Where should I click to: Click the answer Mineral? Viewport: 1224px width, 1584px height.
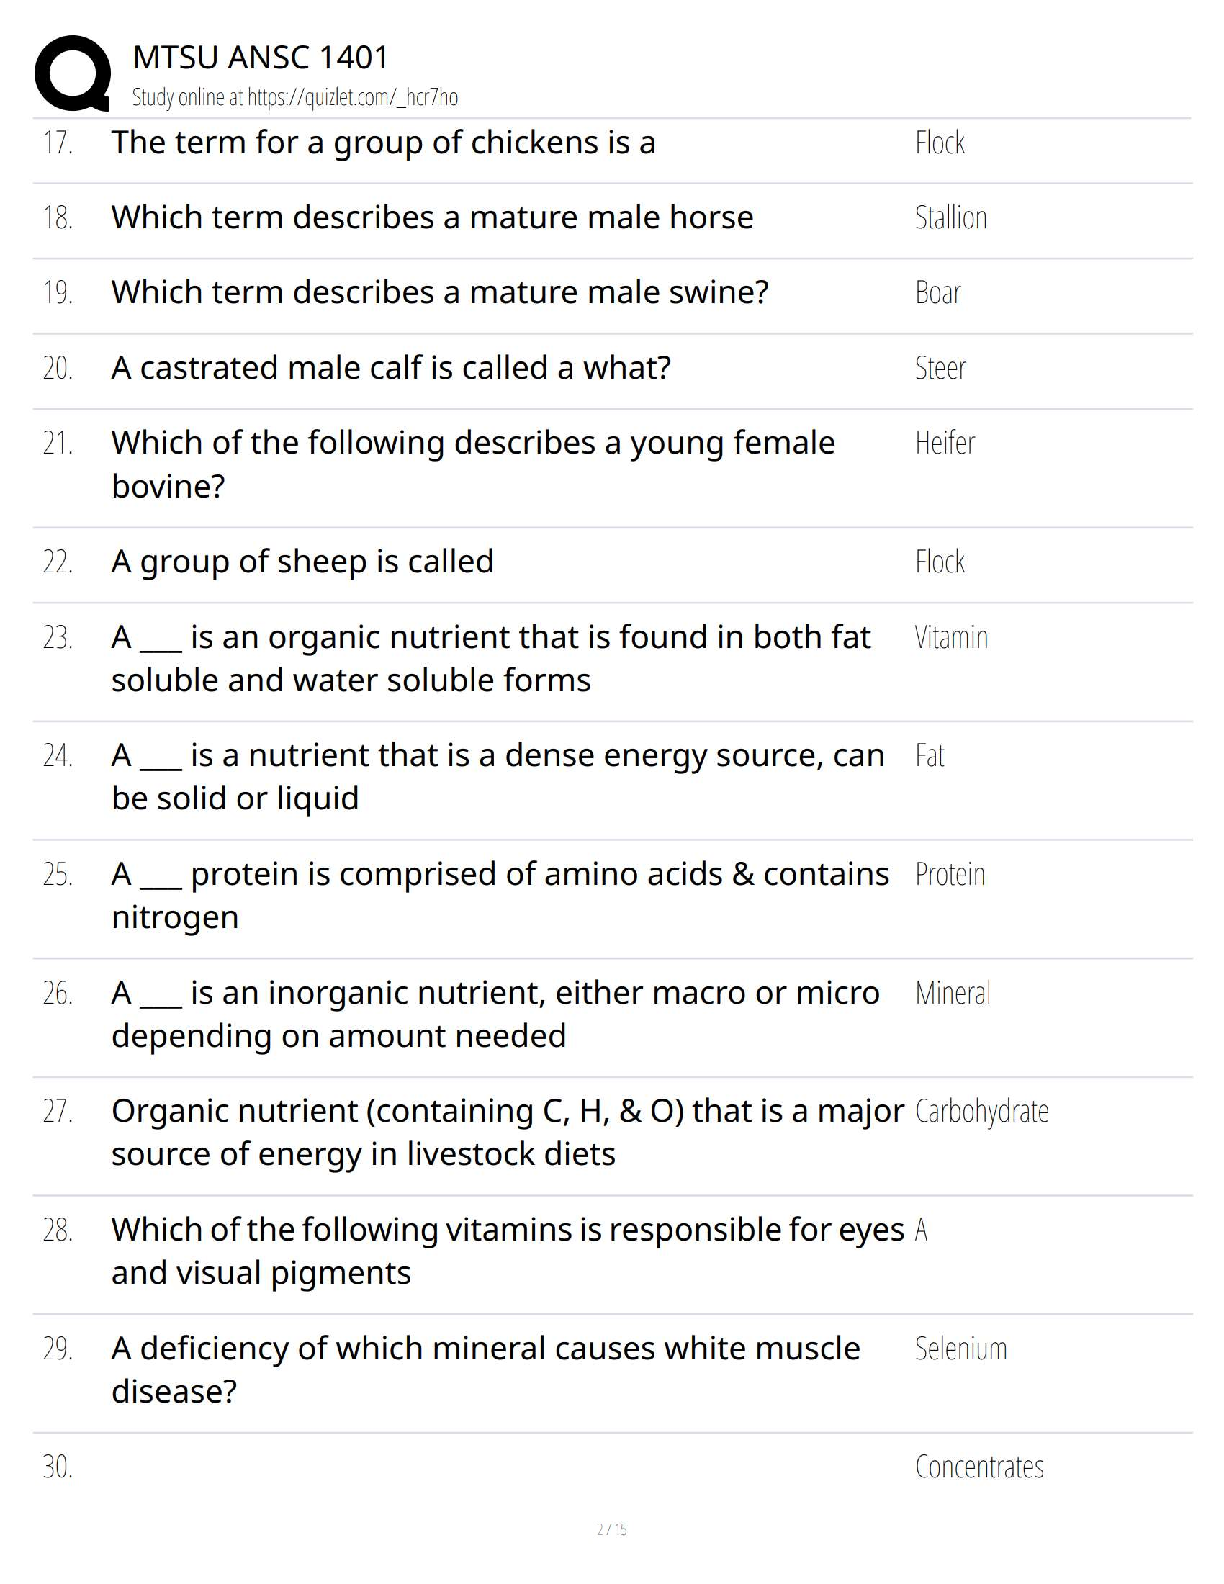952,993
